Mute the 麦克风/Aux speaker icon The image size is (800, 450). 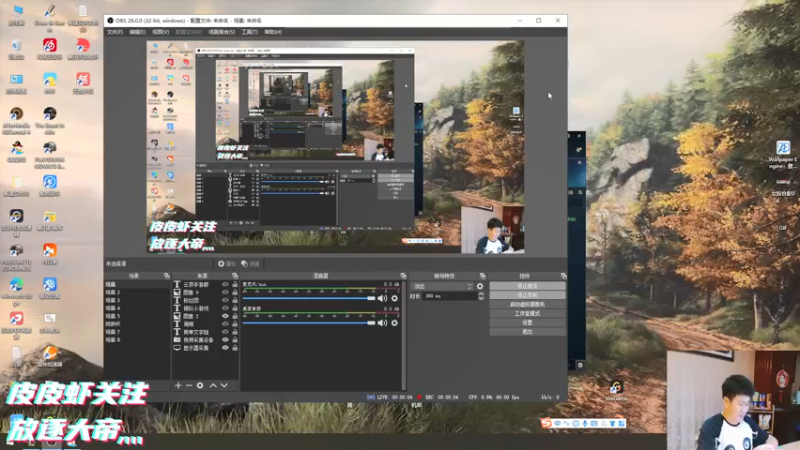(x=382, y=298)
